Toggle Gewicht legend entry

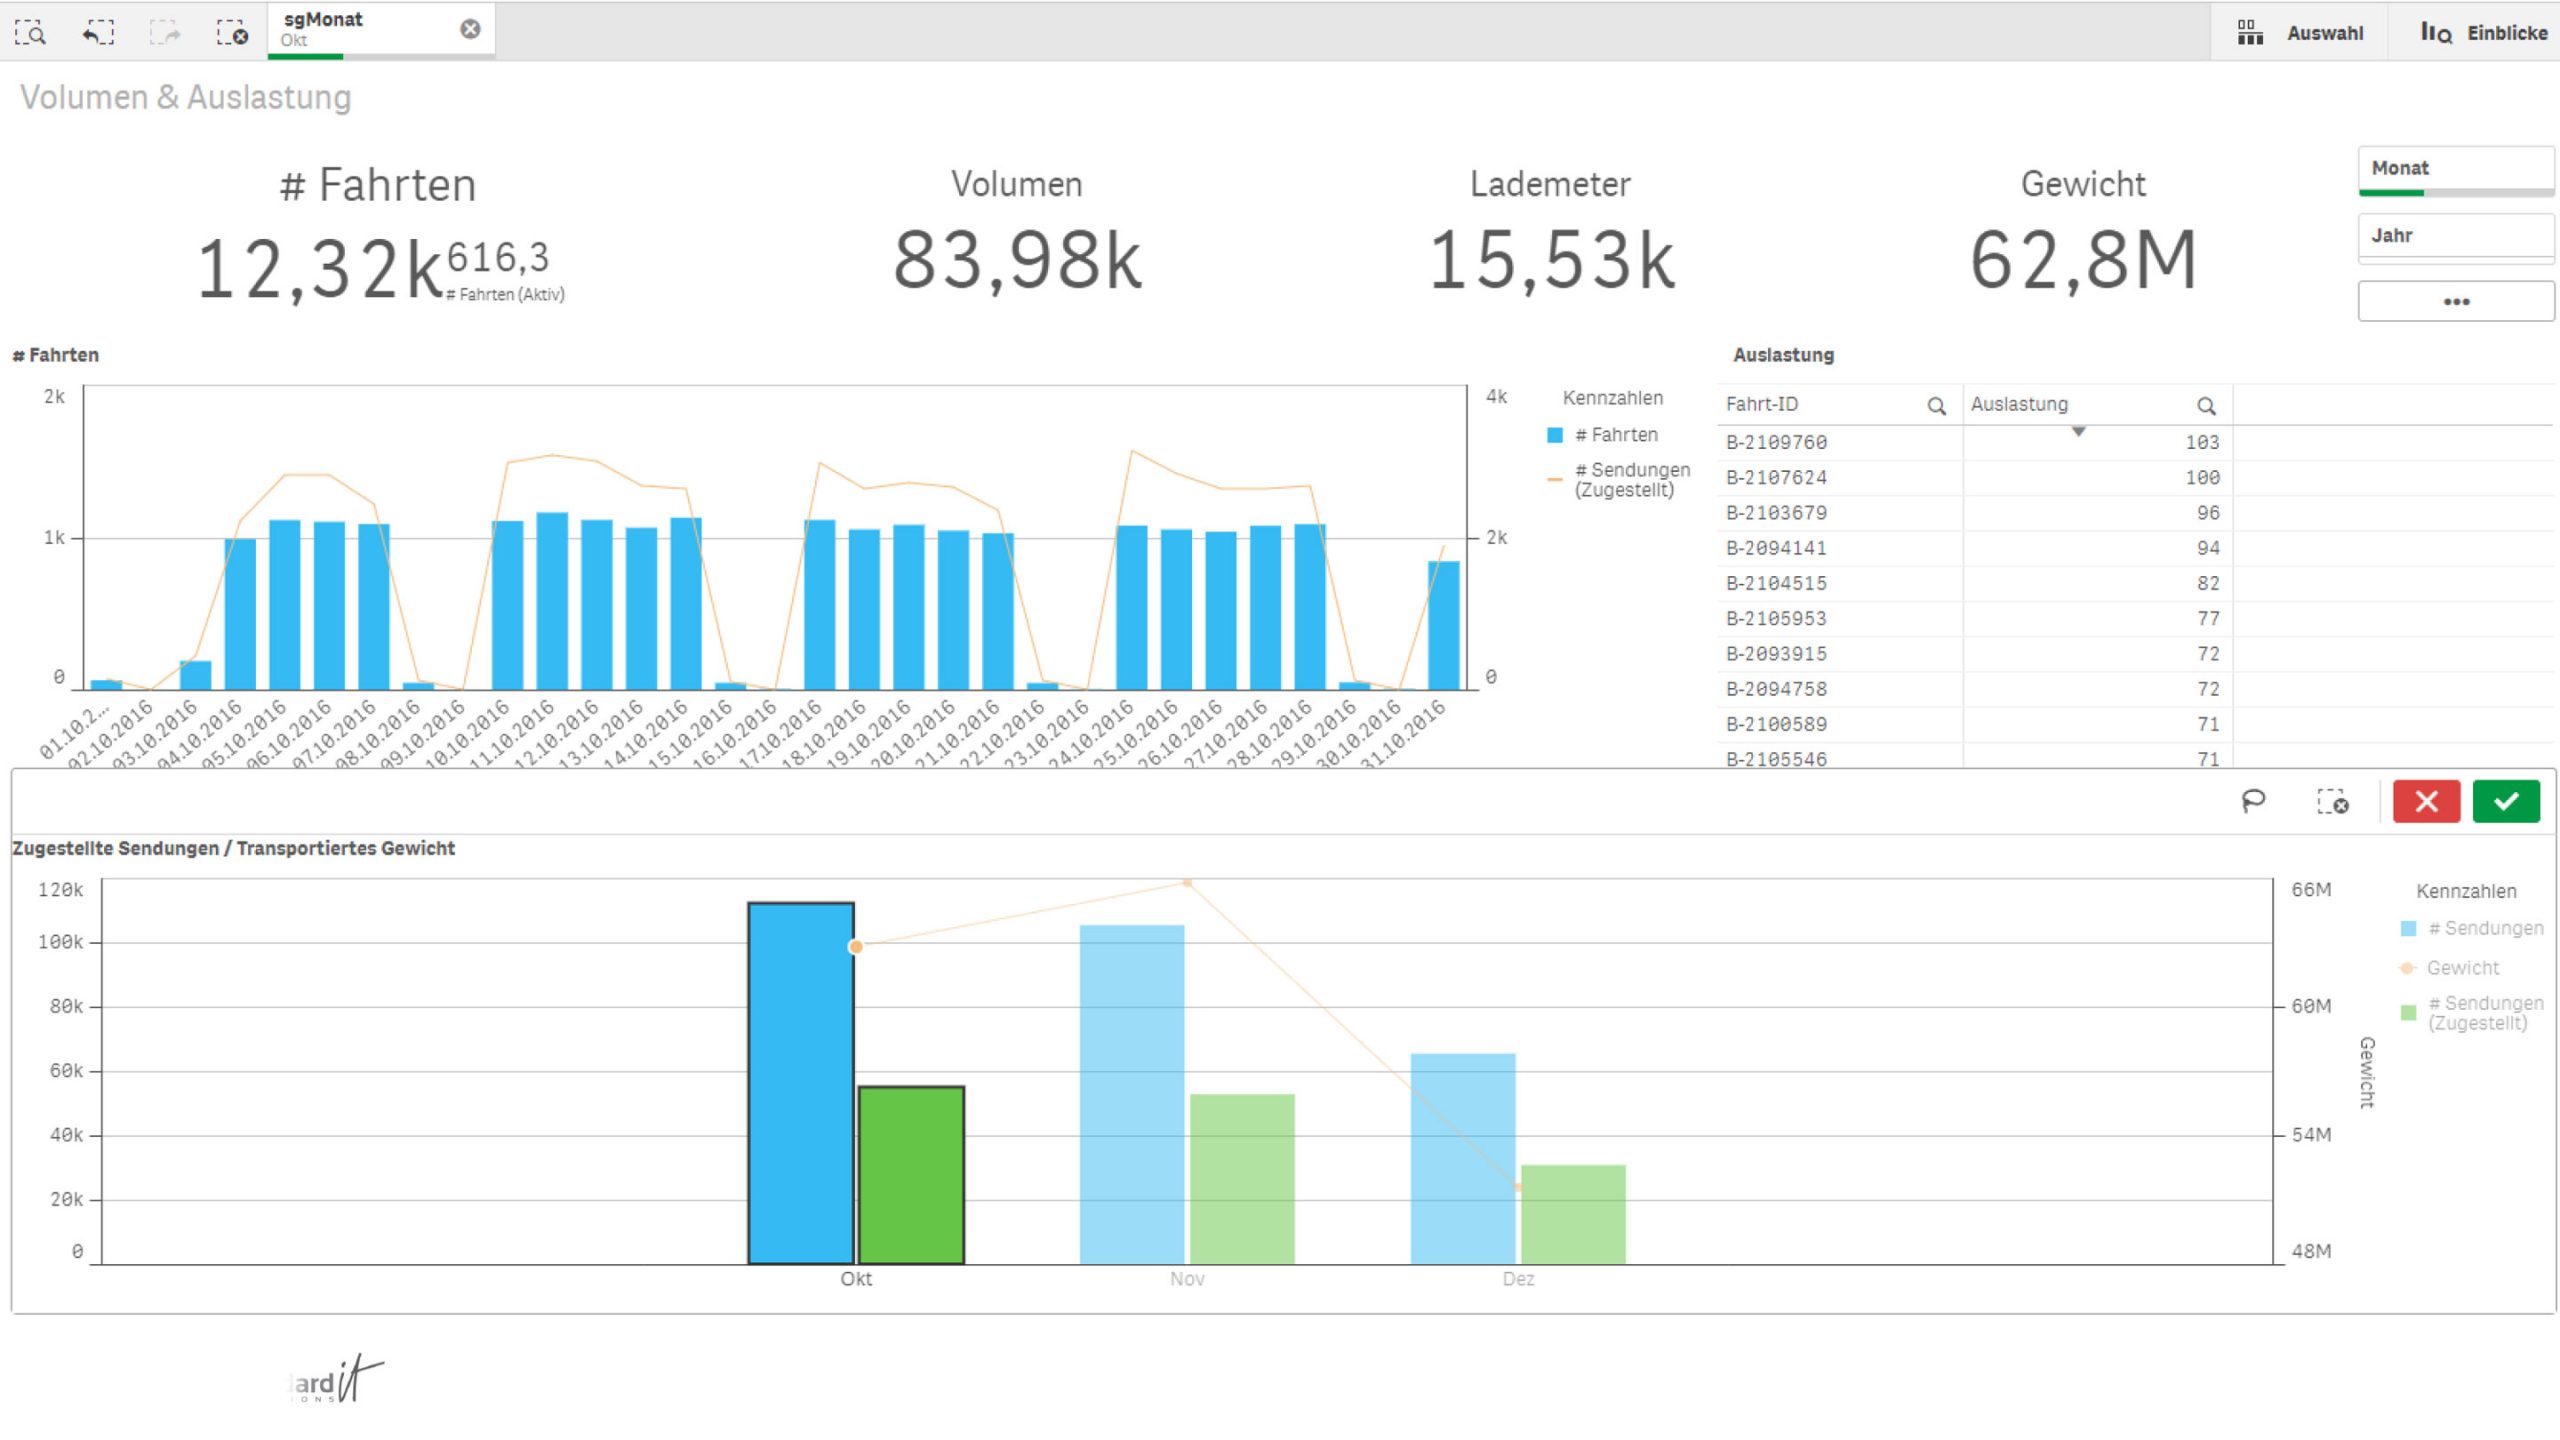[x=2461, y=968]
